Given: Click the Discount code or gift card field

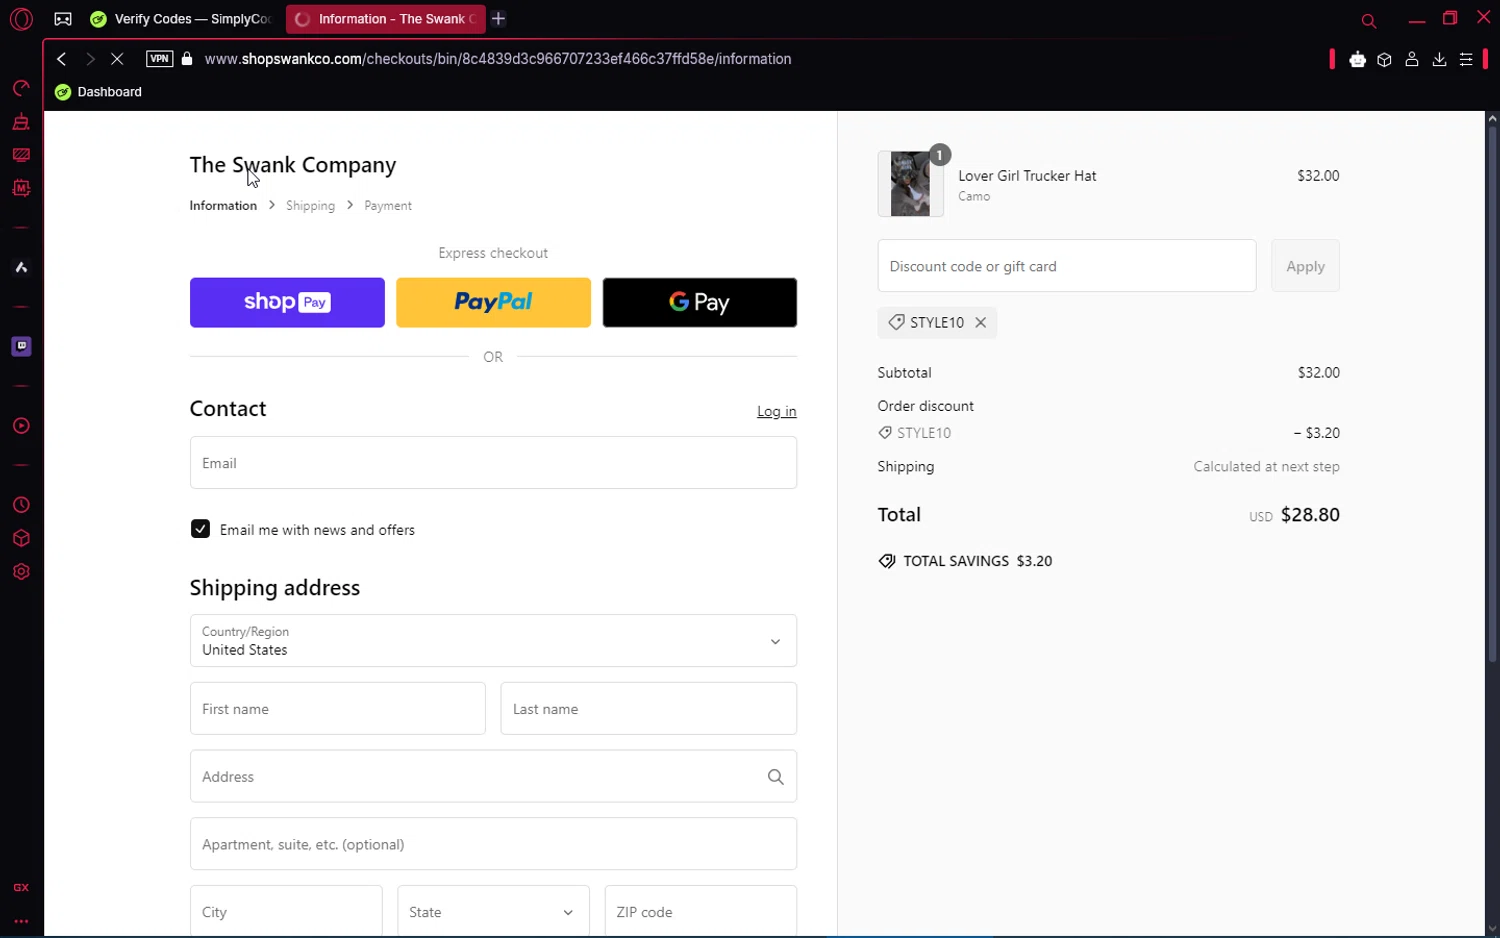Looking at the screenshot, I should pyautogui.click(x=1067, y=266).
